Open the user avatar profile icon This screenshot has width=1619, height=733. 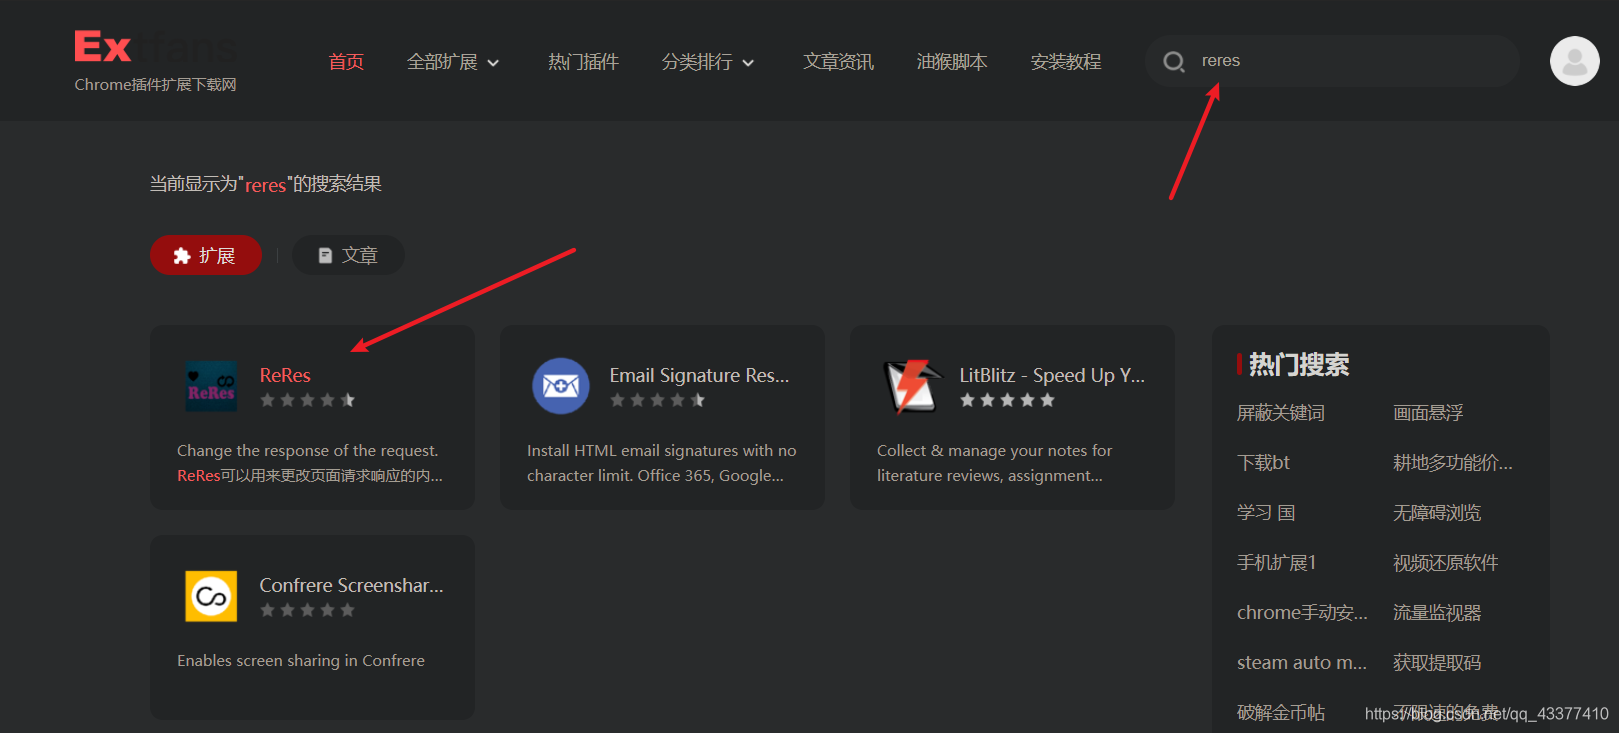pyautogui.click(x=1574, y=61)
